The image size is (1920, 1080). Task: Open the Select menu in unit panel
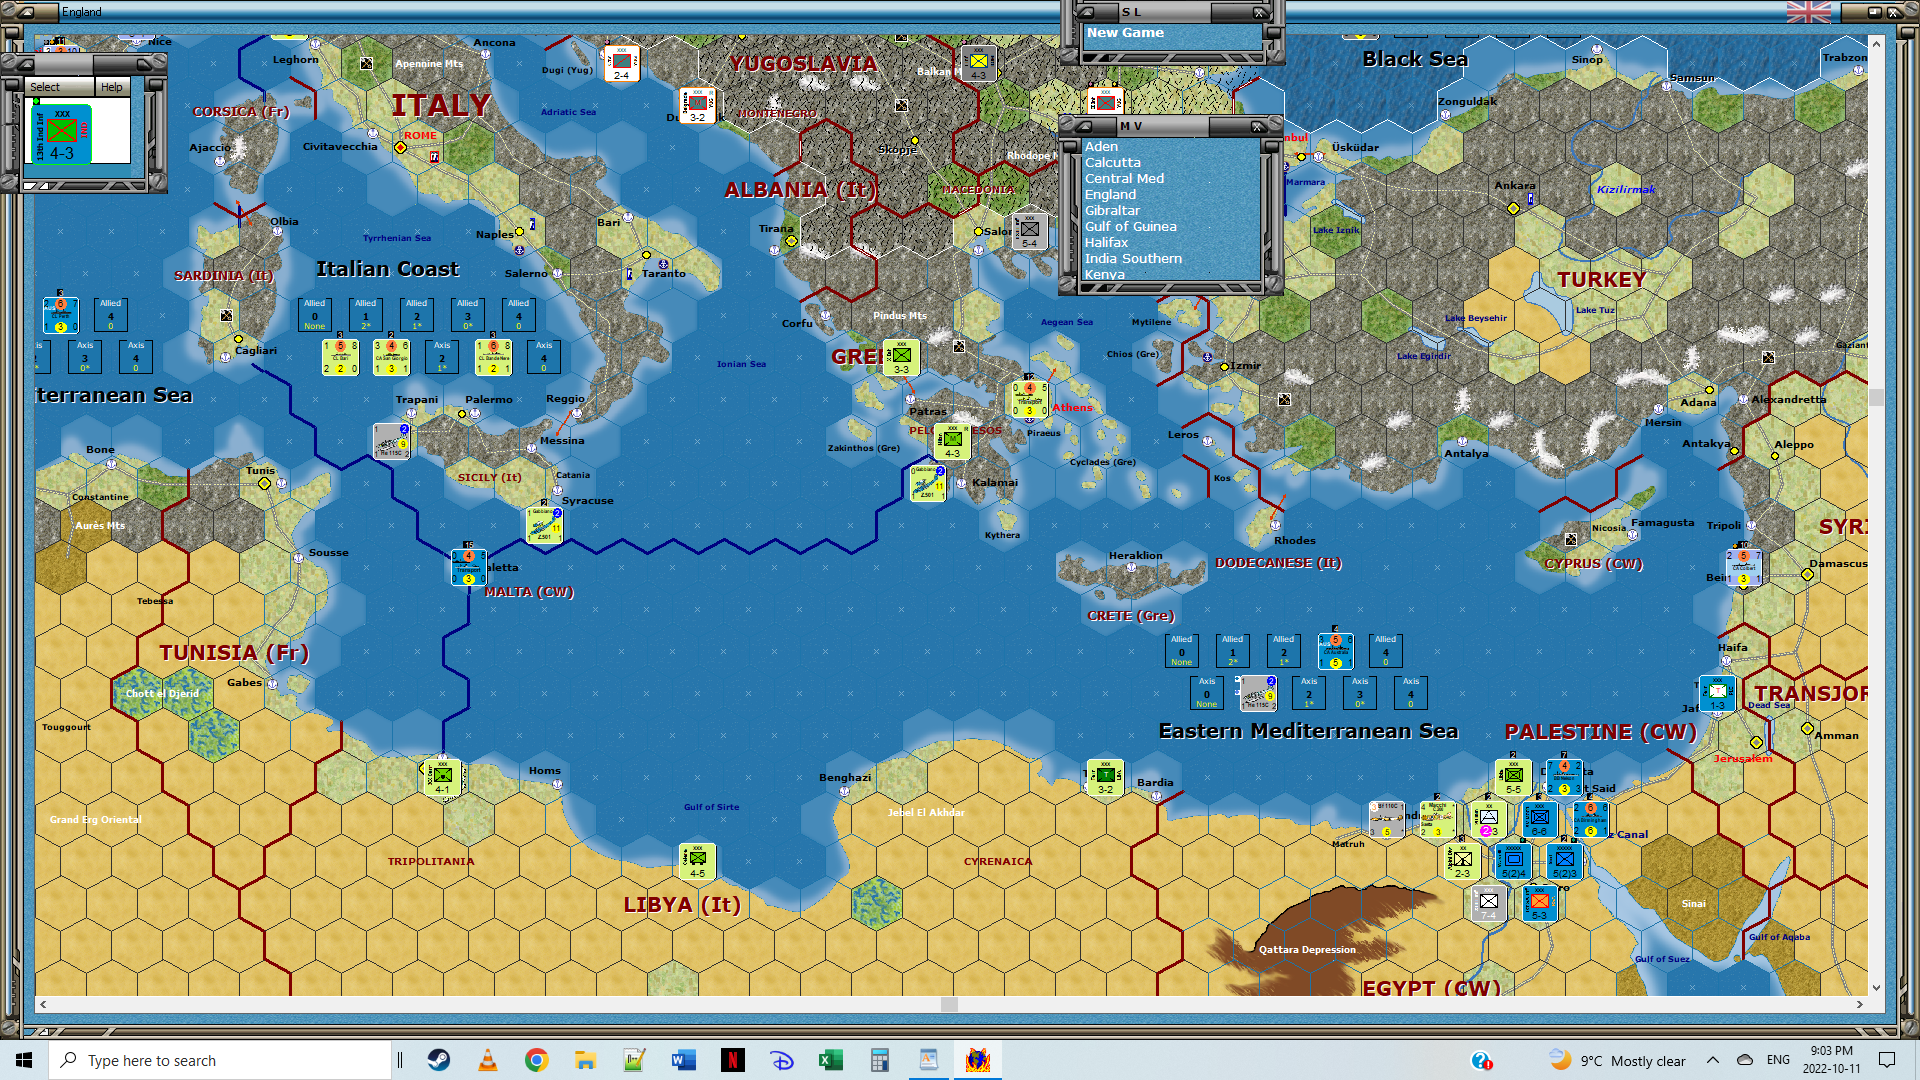[45, 87]
